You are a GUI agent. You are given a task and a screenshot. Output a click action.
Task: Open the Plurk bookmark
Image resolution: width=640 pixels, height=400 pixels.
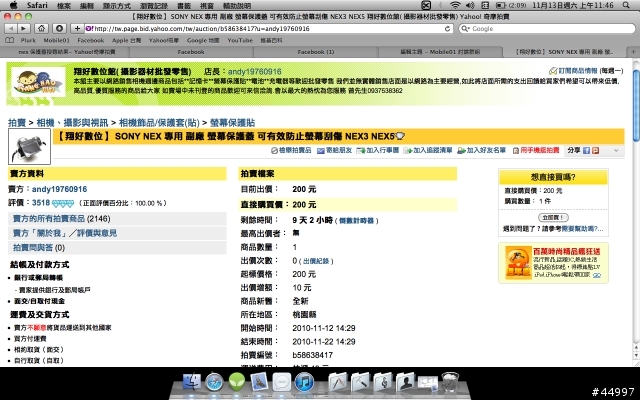pos(28,40)
